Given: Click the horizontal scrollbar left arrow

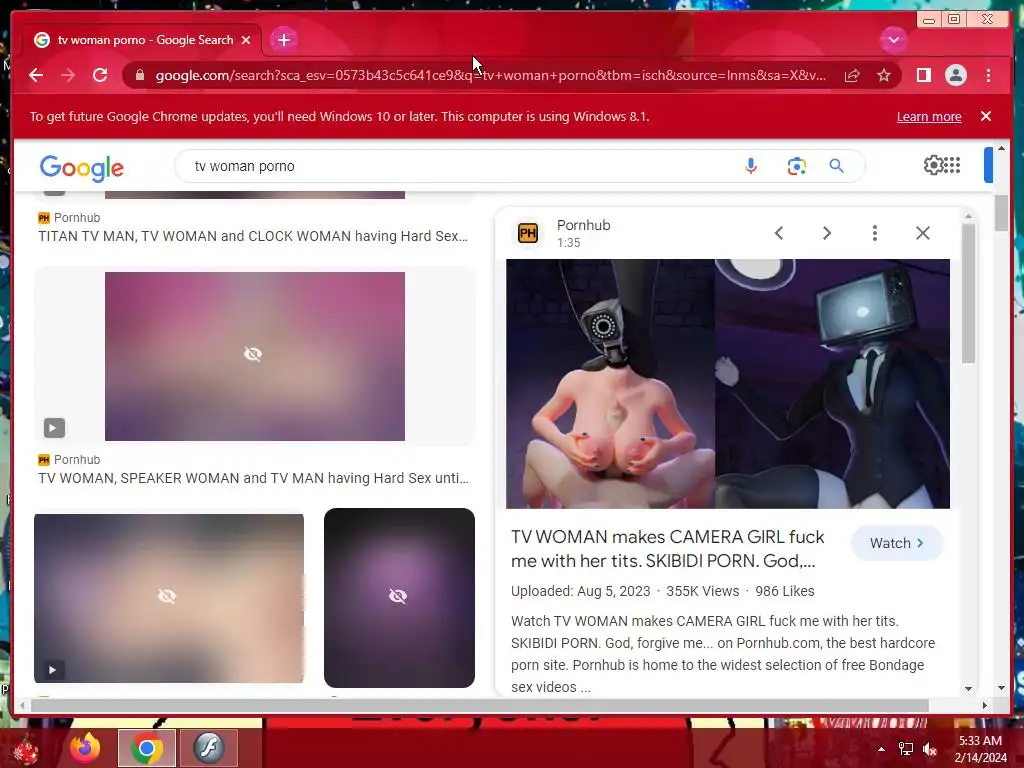Looking at the screenshot, I should pyautogui.click(x=23, y=705).
